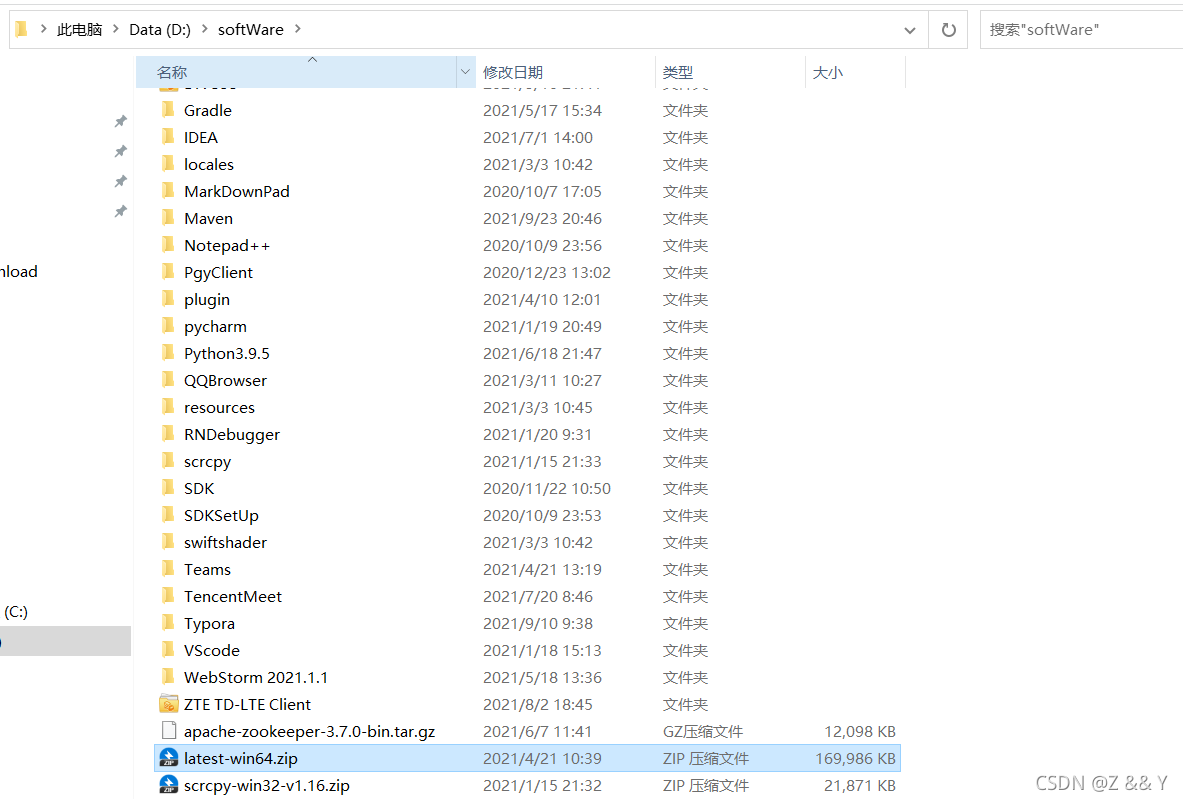Expand the chevron before 此电脑 breadcrumb

pyautogui.click(x=43, y=29)
